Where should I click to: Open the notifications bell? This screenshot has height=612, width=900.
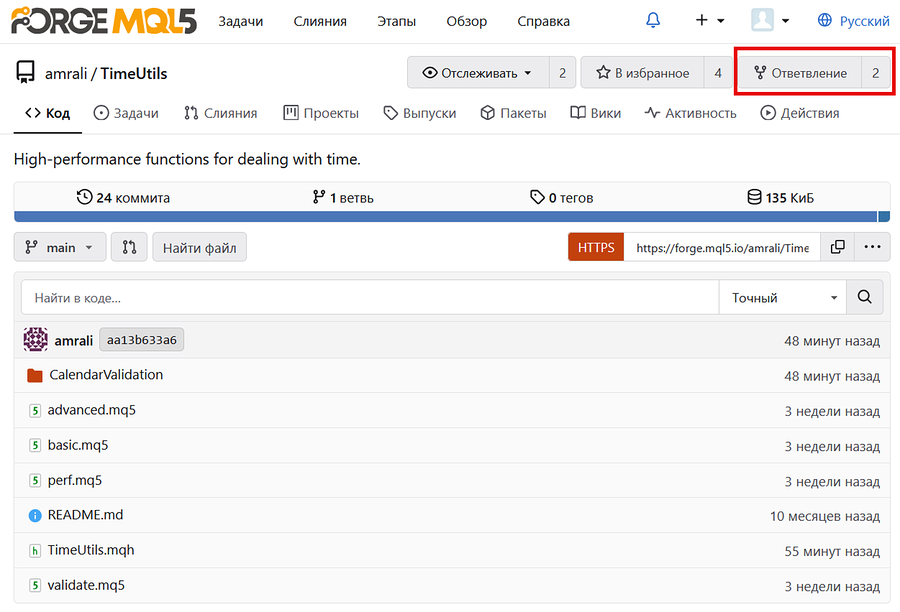pyautogui.click(x=653, y=21)
